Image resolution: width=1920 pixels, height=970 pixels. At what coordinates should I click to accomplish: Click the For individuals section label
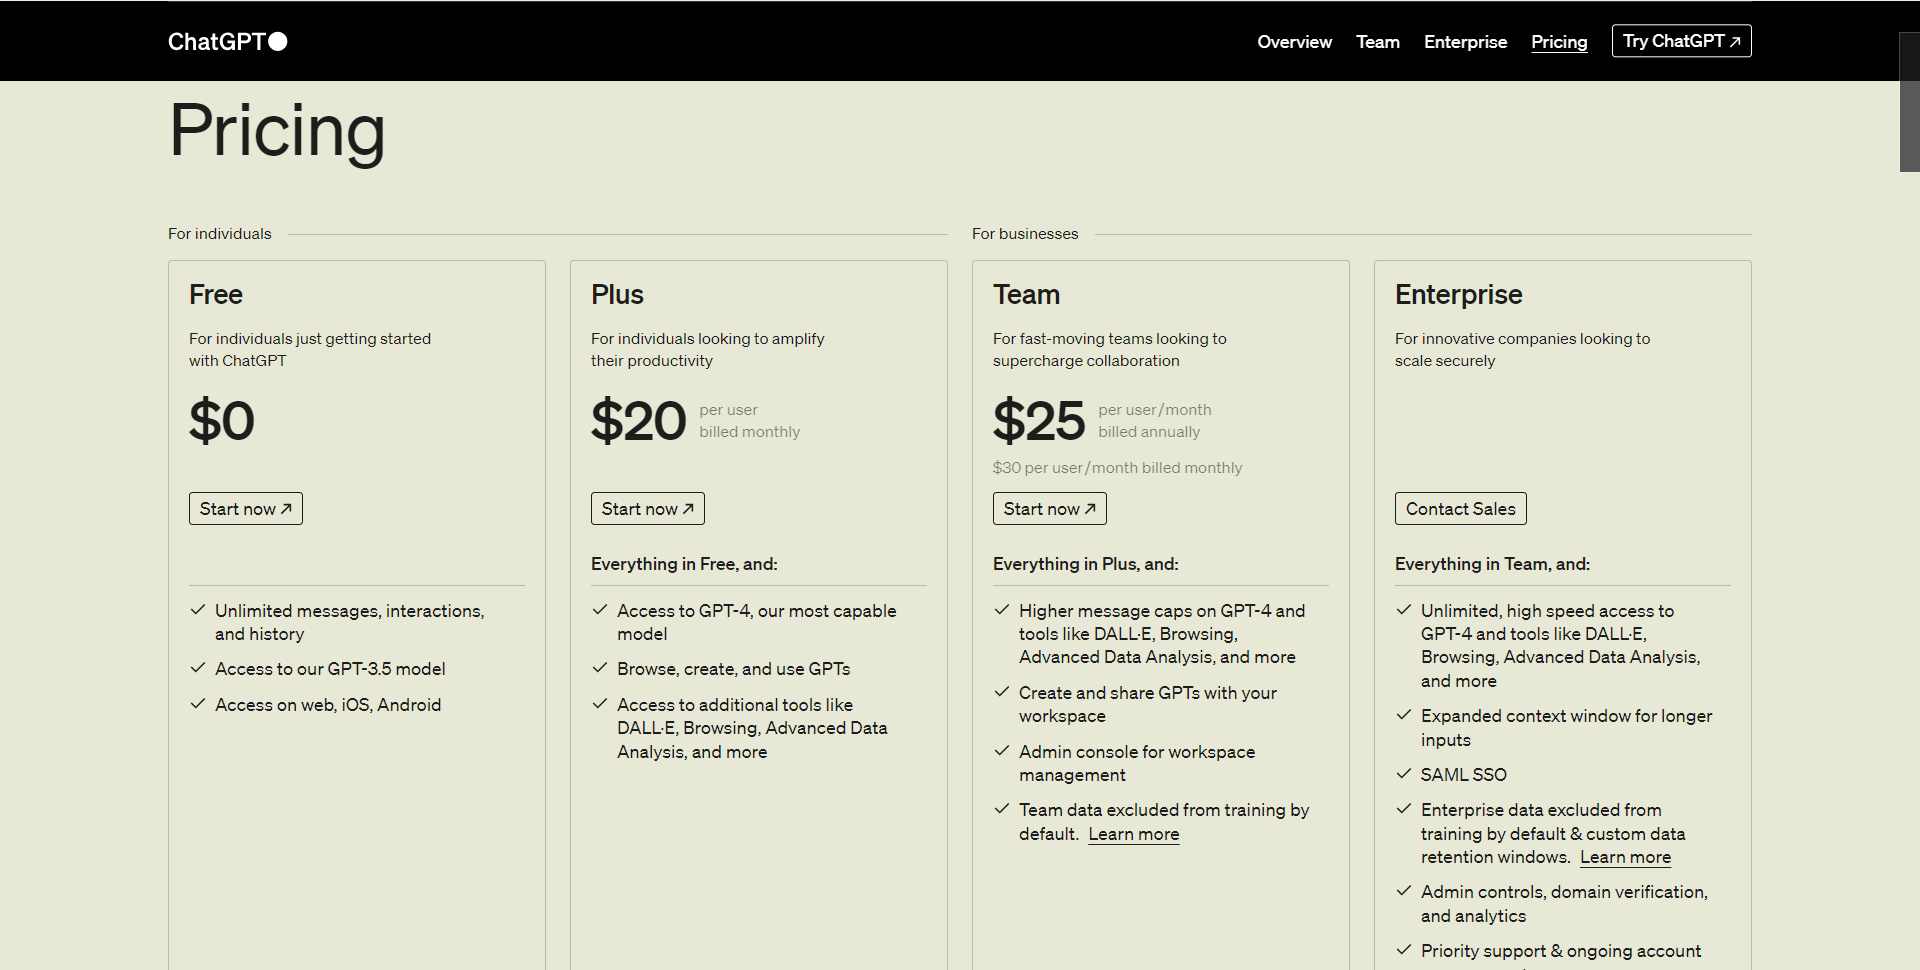pos(220,234)
